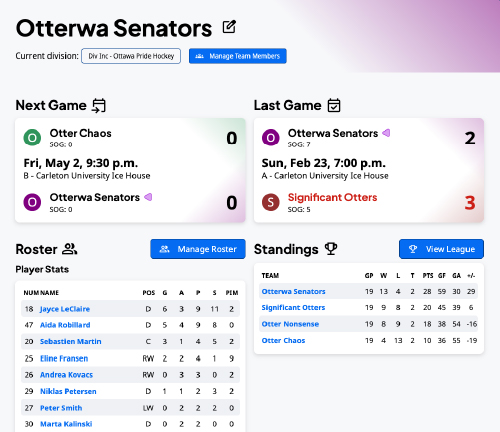Open Significant Otters in standings table
This screenshot has width=500, height=432.
(x=293, y=307)
